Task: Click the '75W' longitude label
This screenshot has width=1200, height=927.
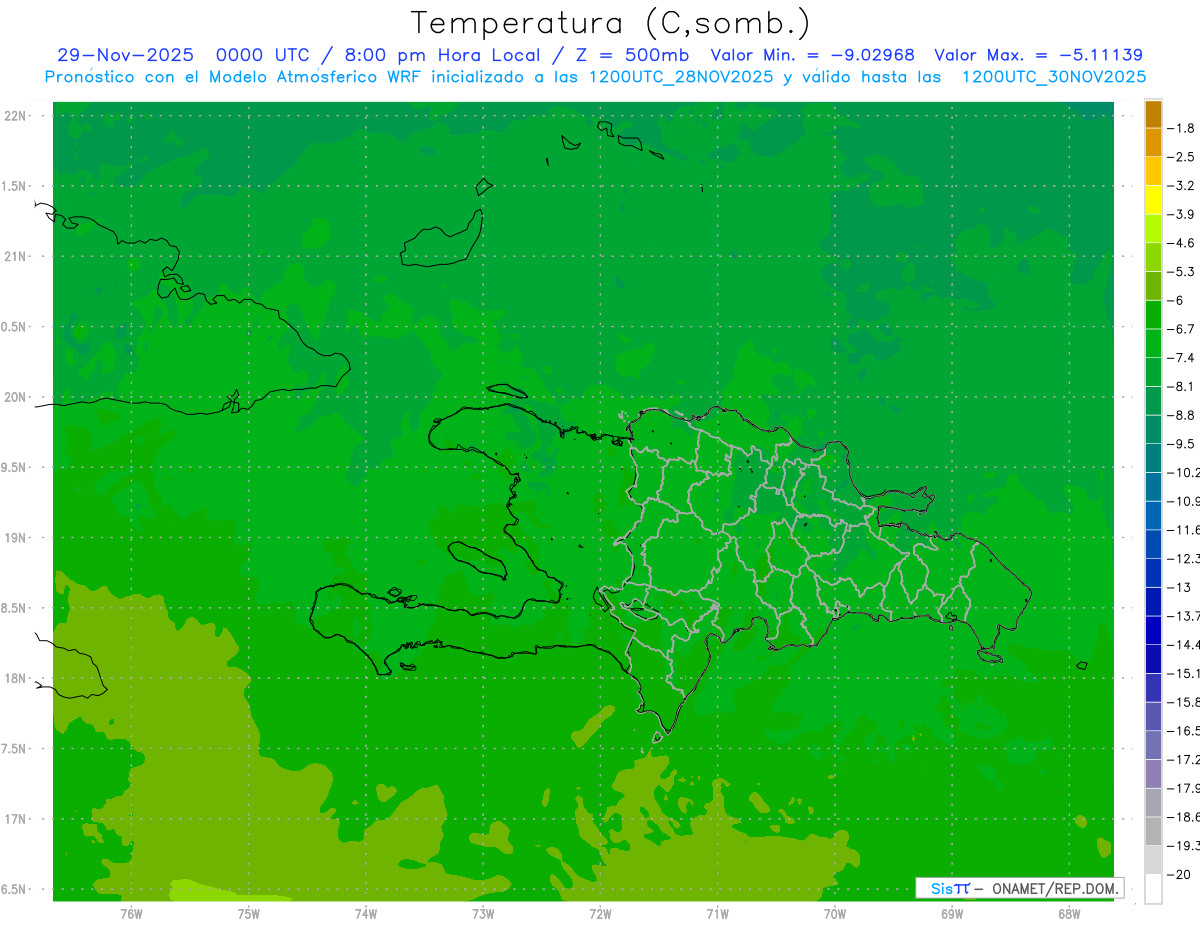Action: coord(249,914)
